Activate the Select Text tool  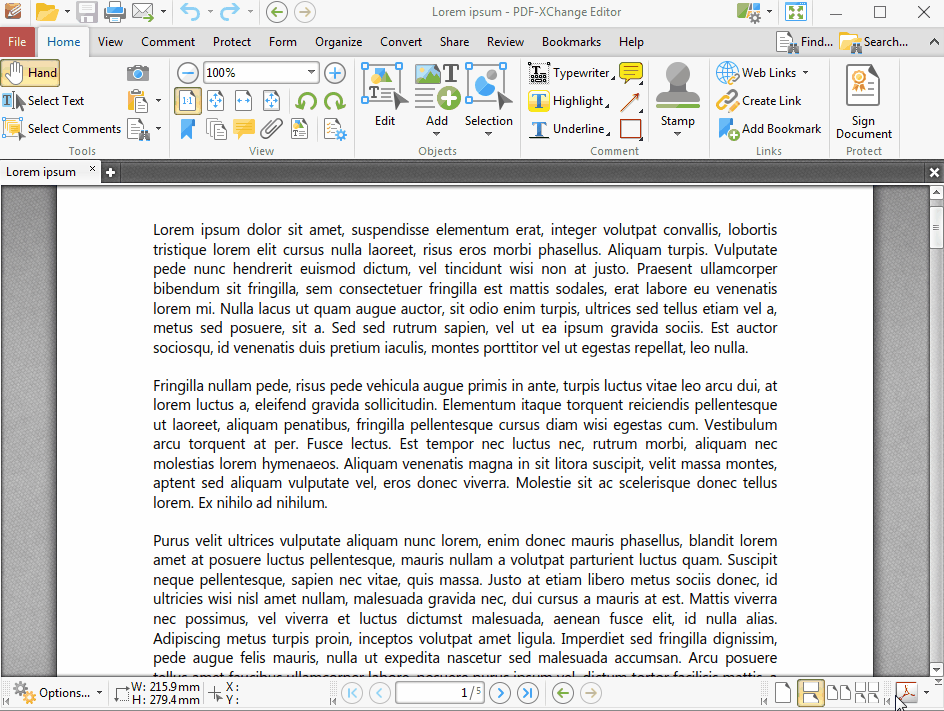pyautogui.click(x=43, y=101)
